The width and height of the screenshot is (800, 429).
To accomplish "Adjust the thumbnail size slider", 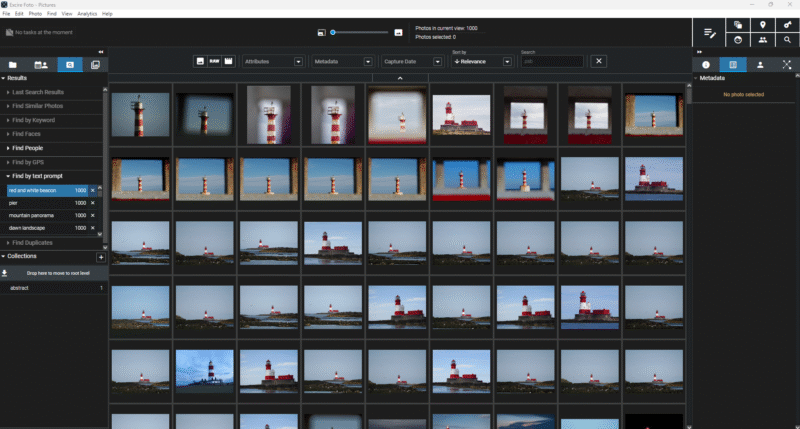I will click(x=333, y=32).
